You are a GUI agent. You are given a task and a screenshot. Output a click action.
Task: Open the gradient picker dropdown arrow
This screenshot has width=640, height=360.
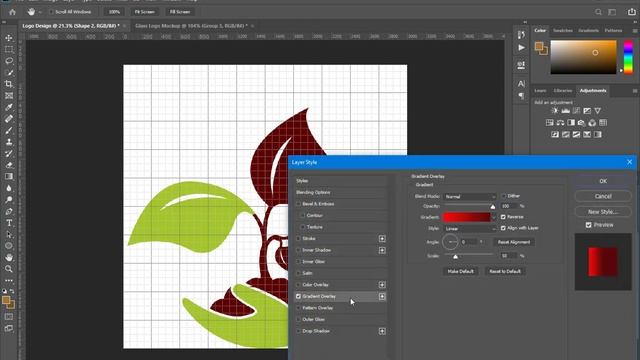click(494, 217)
